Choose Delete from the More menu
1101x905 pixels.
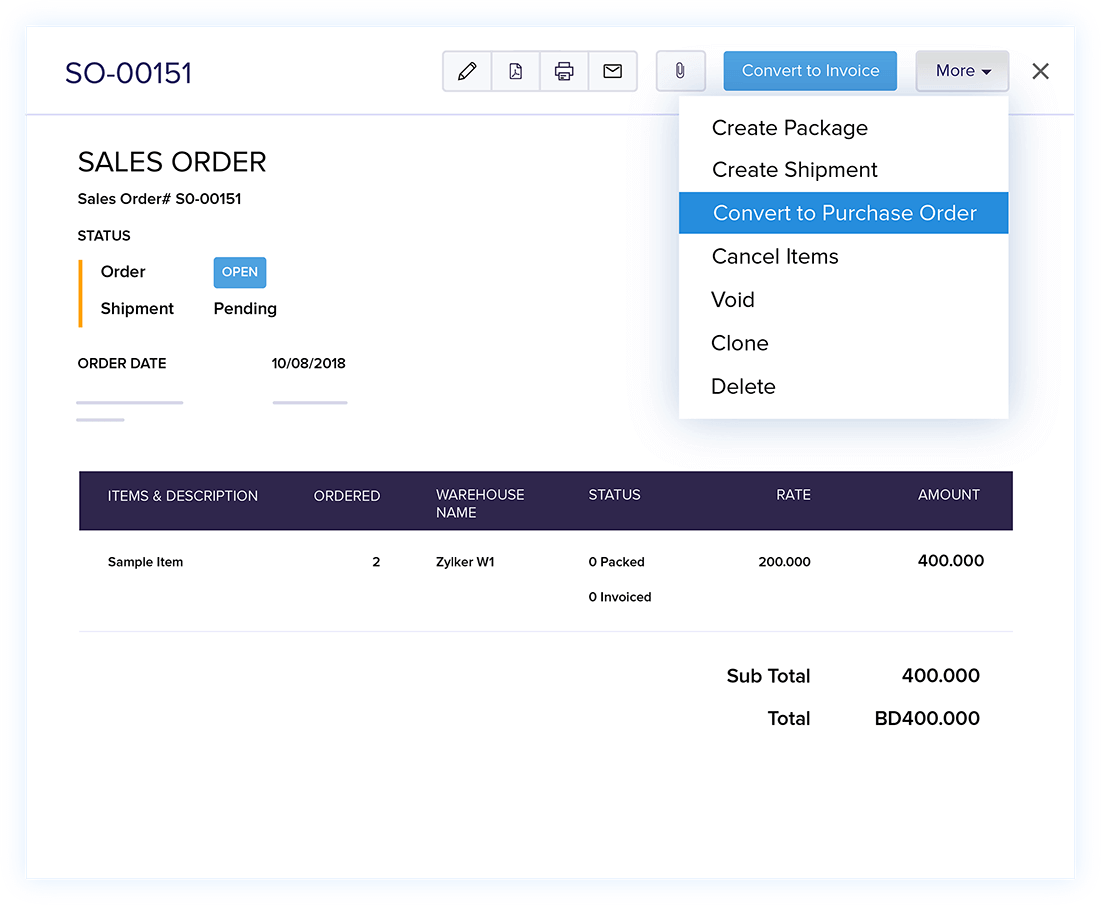click(743, 387)
